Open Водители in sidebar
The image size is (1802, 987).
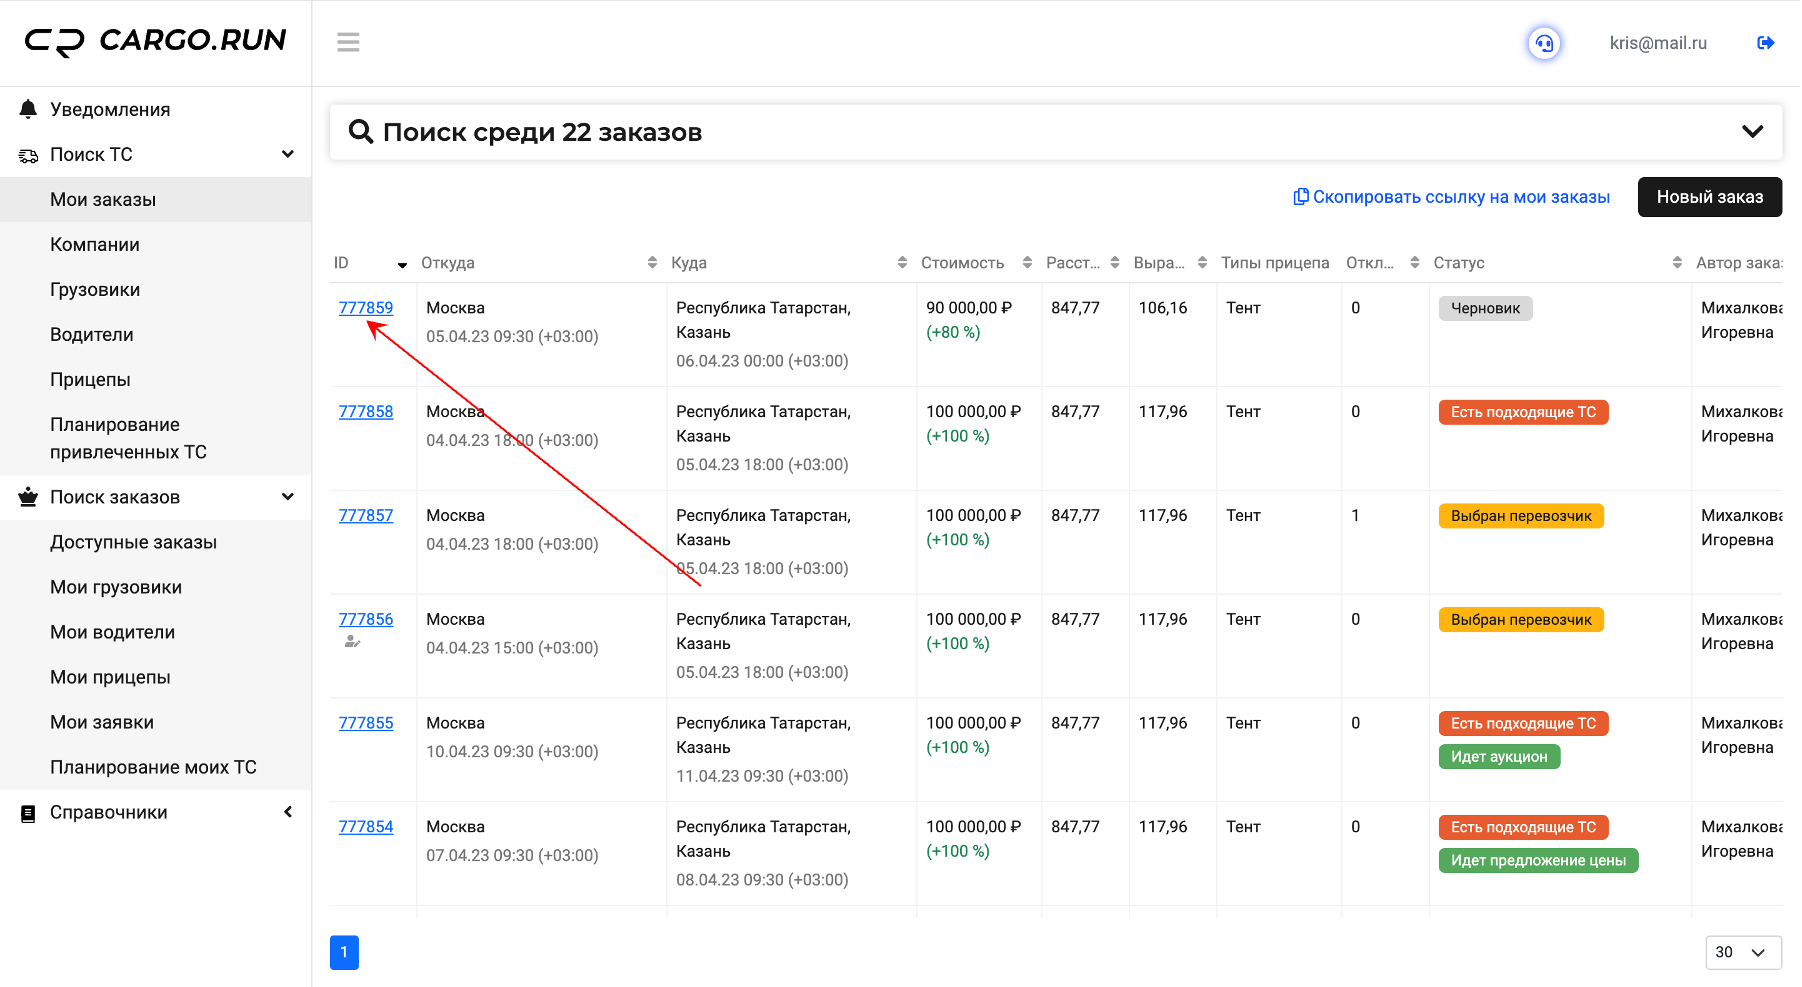156,334
